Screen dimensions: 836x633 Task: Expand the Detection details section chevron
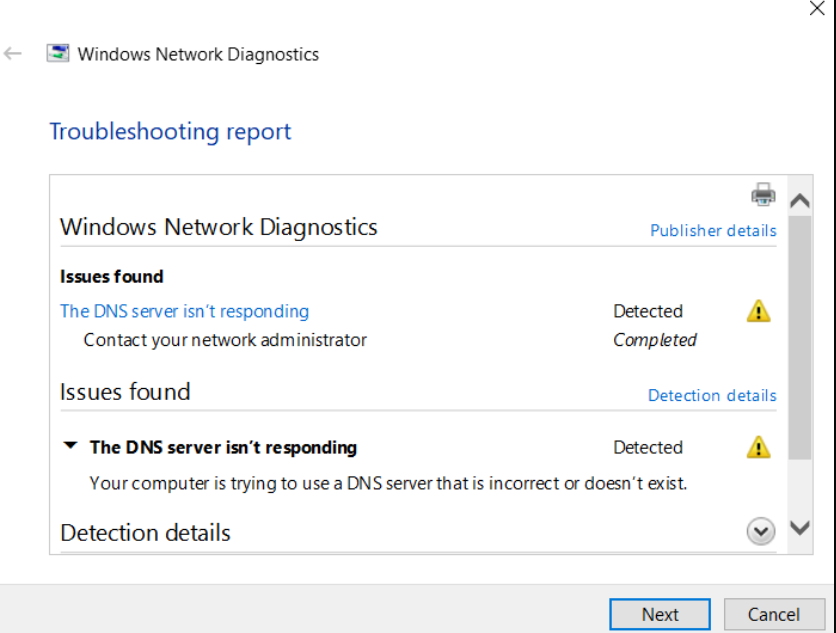click(x=761, y=532)
